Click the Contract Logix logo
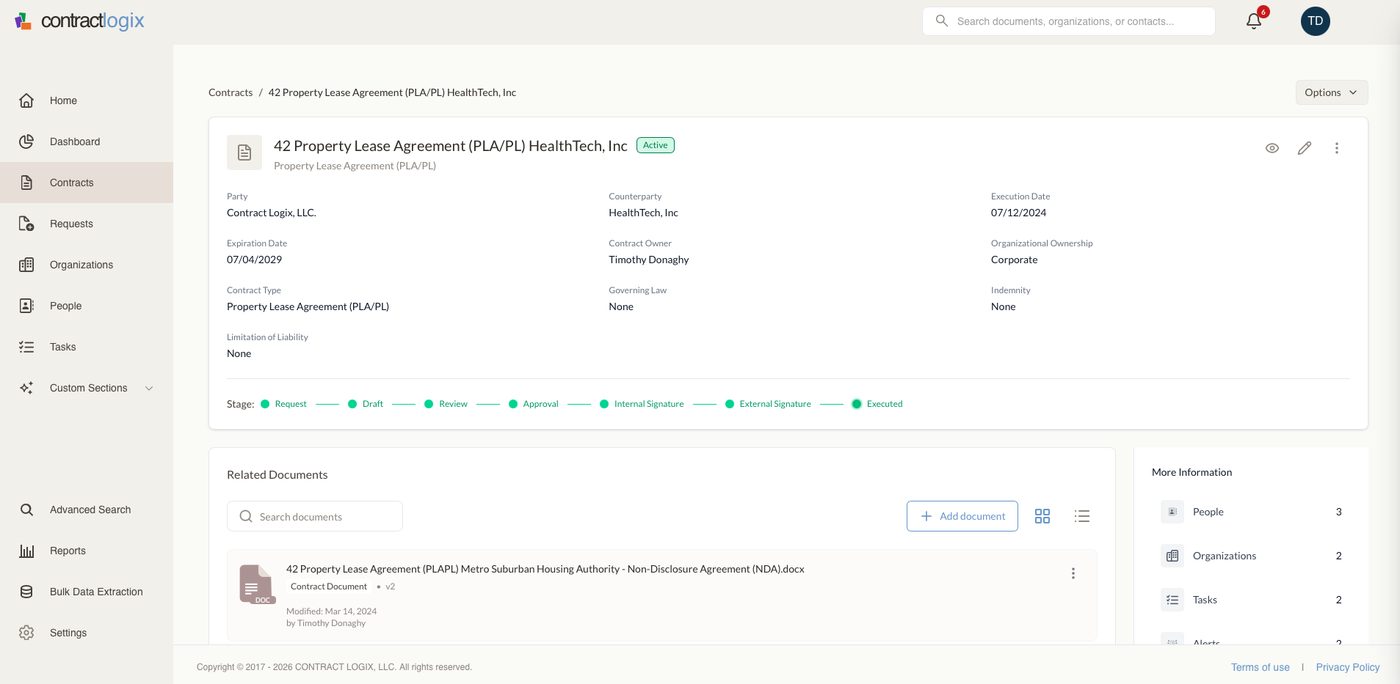 pos(79,21)
